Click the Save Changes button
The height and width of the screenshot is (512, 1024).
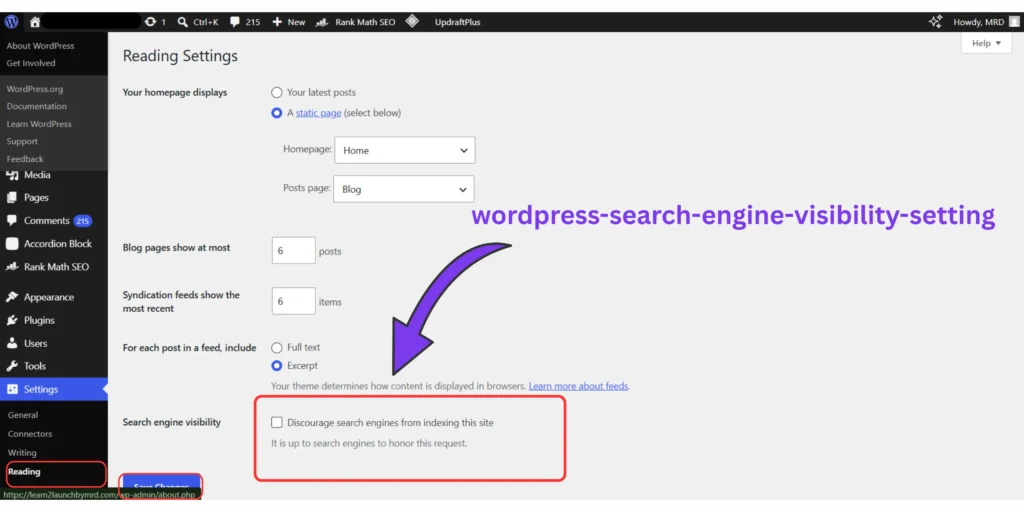point(161,487)
